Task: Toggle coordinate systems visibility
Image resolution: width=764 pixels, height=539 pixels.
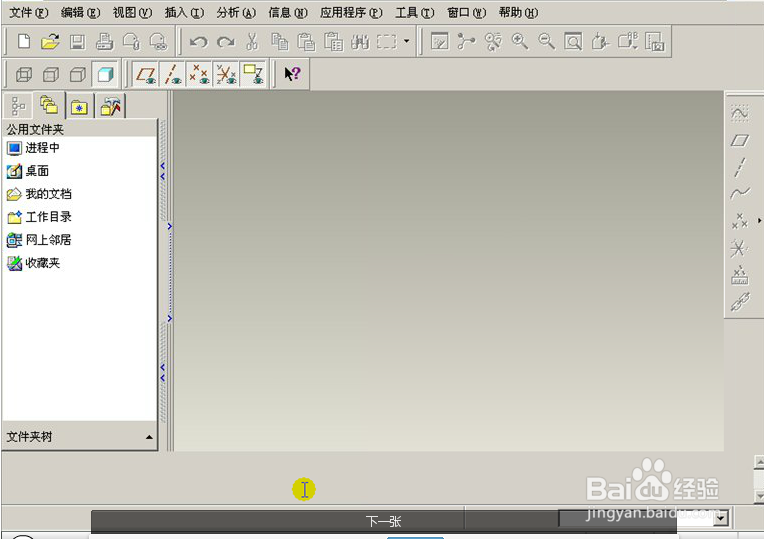Action: (x=226, y=75)
